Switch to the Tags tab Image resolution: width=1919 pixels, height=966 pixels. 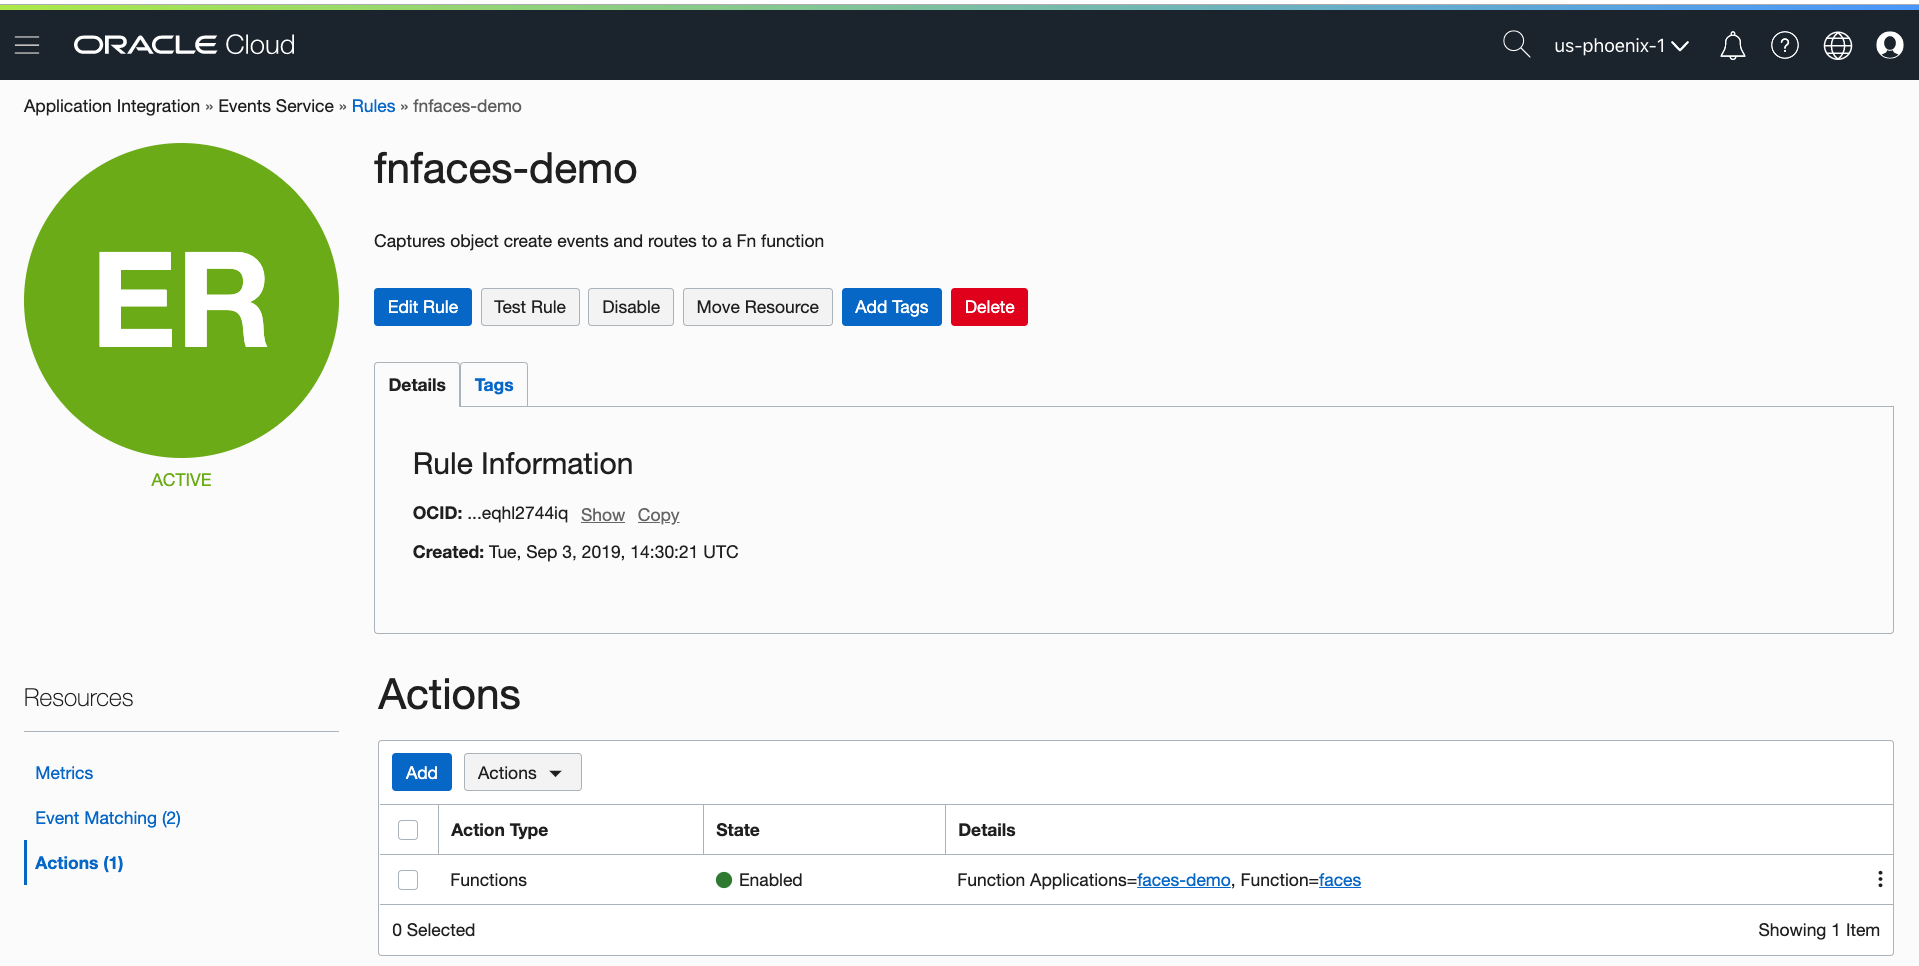[494, 385]
